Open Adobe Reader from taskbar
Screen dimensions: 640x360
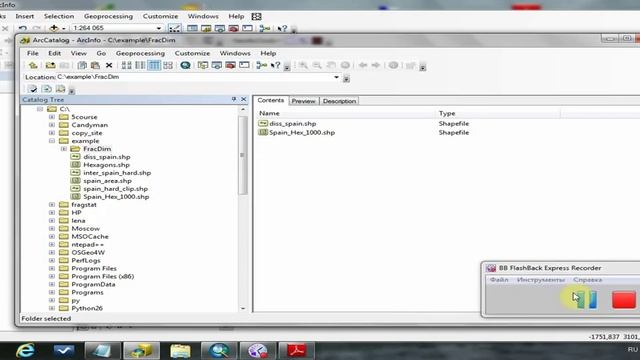tap(296, 351)
